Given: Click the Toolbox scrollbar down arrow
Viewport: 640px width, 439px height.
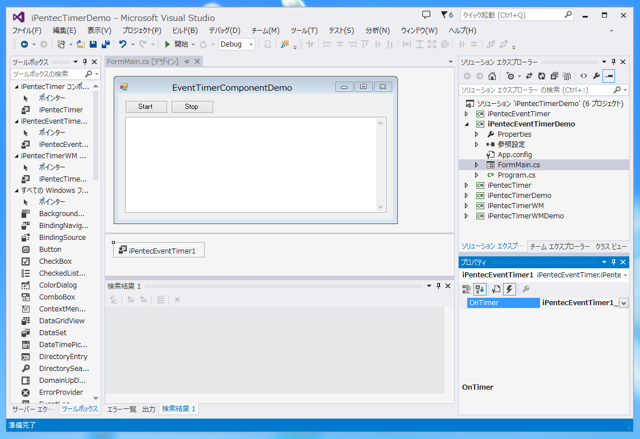Looking at the screenshot, I should click(96, 398).
